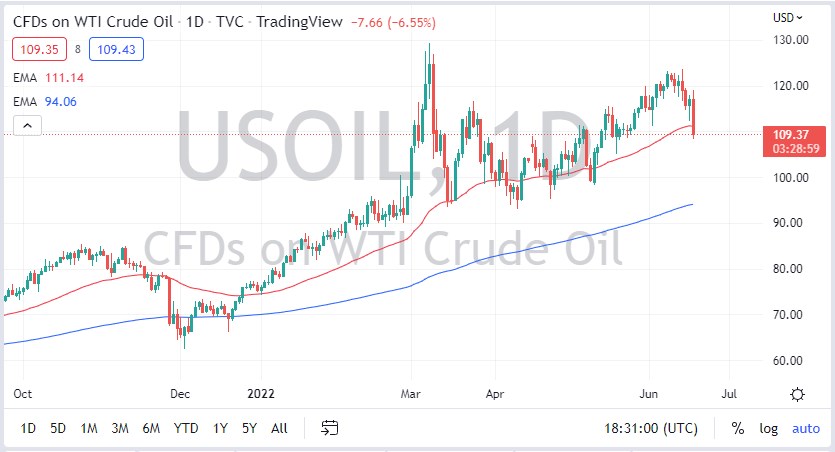Open chart settings gear icon
This screenshot has width=835, height=452.
pyautogui.click(x=797, y=394)
